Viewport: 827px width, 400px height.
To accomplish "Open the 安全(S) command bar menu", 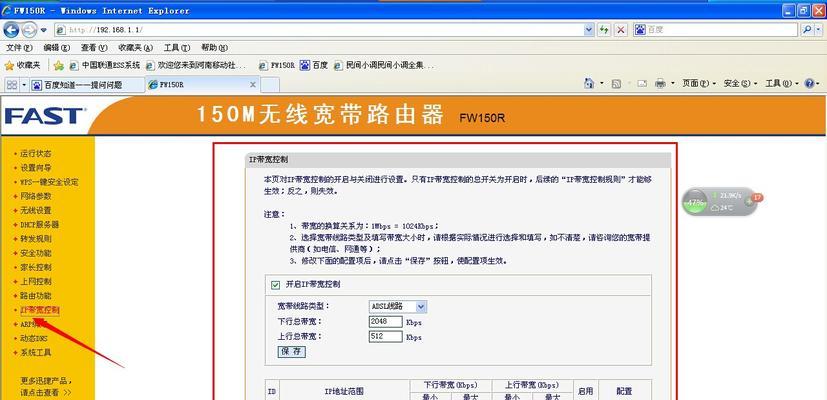I will 741,83.
